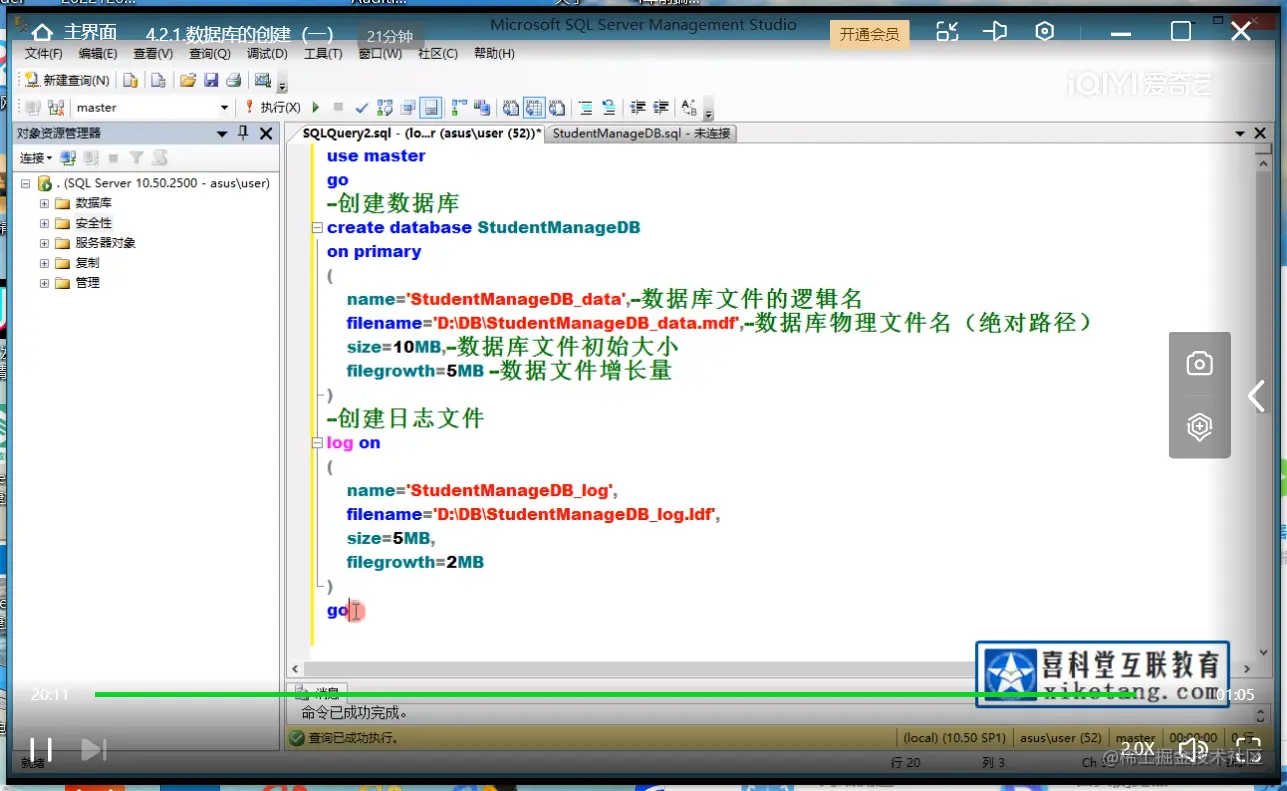The width and height of the screenshot is (1287, 791).
Task: Click Object Explorer refresh icon
Action: point(159,158)
